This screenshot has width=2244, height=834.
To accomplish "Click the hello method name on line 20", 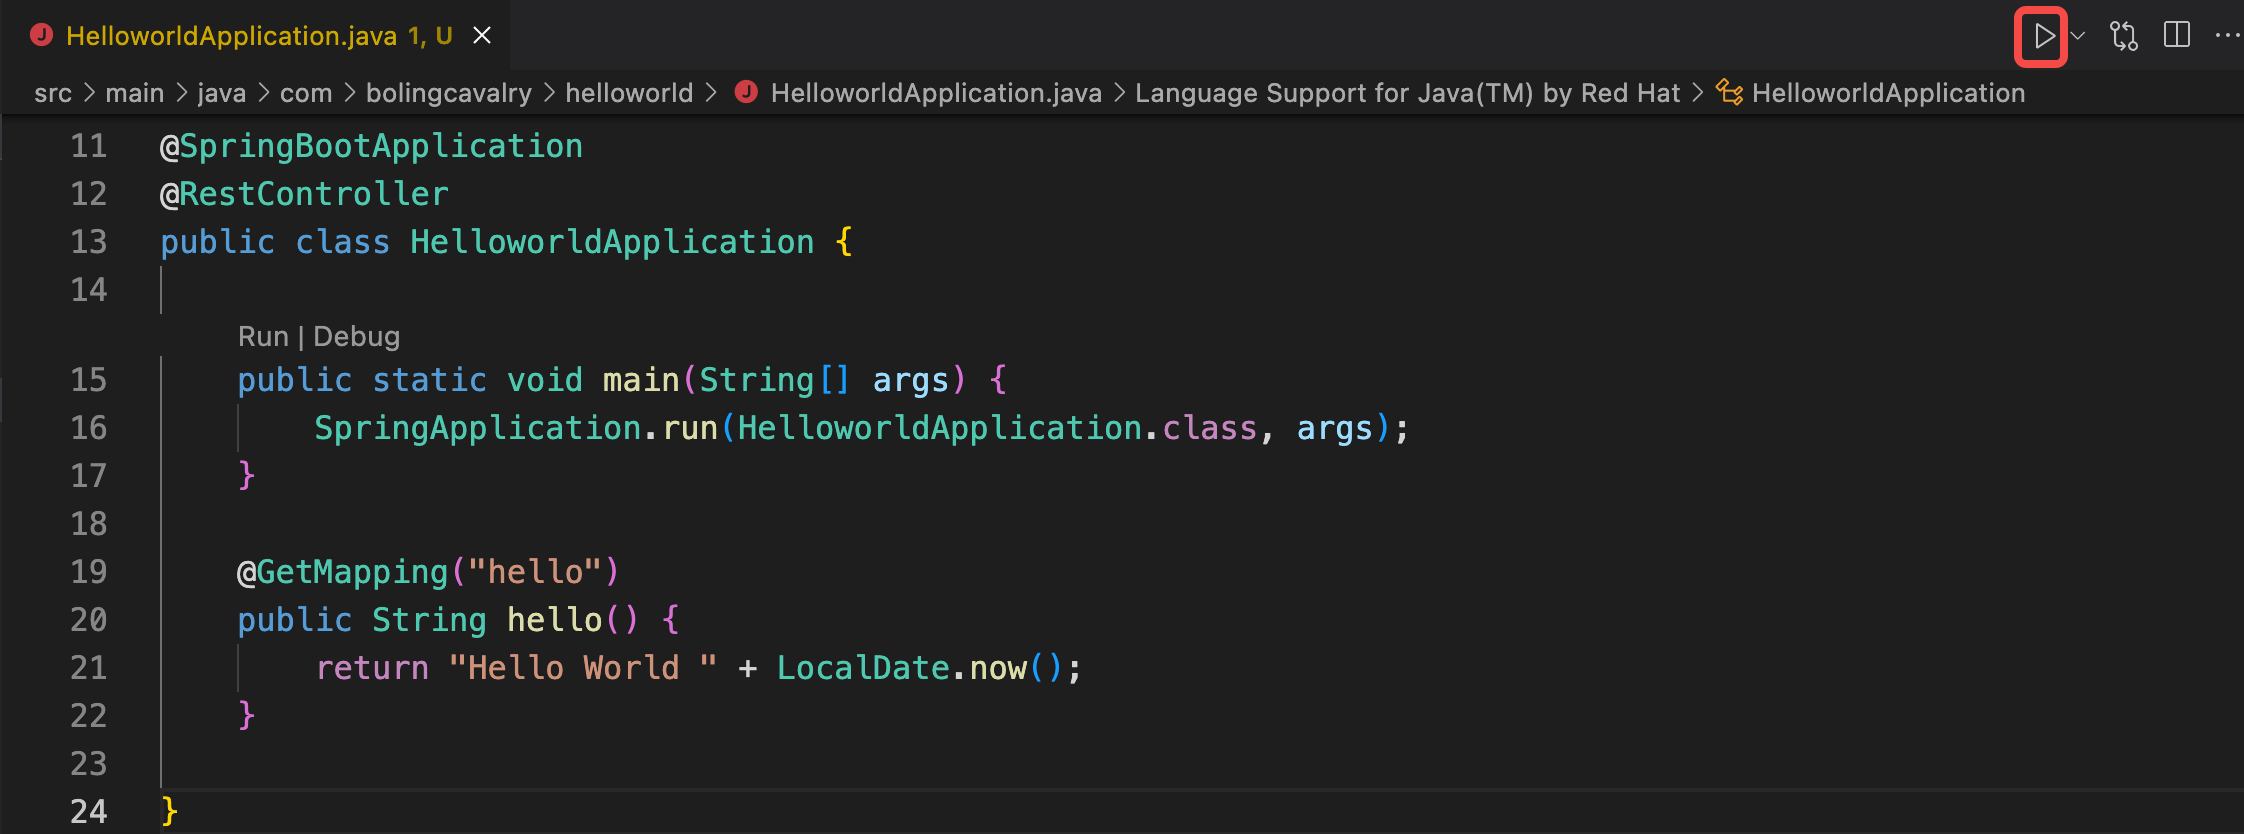I will [x=555, y=620].
